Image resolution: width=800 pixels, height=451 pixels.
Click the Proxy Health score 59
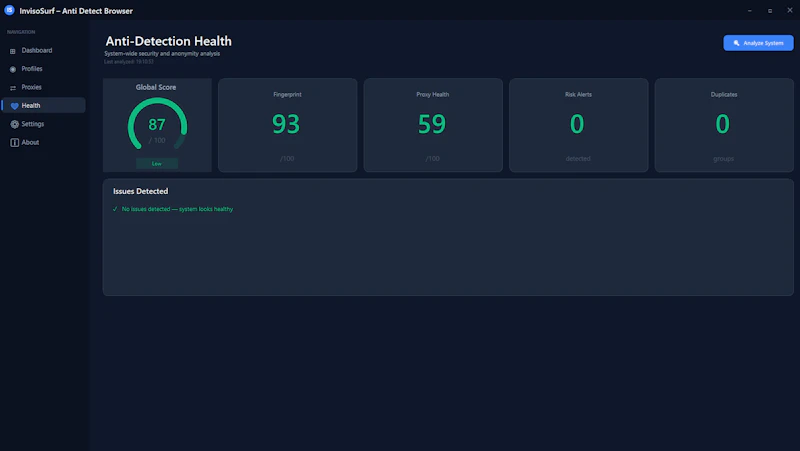(432, 124)
